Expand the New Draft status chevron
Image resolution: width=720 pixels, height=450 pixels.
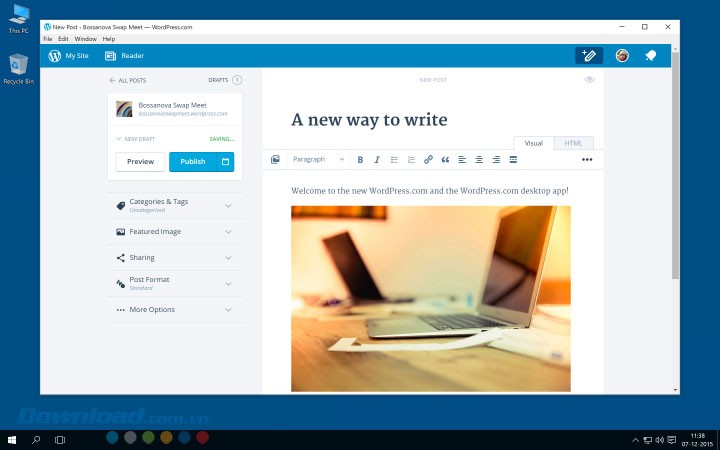pos(118,139)
